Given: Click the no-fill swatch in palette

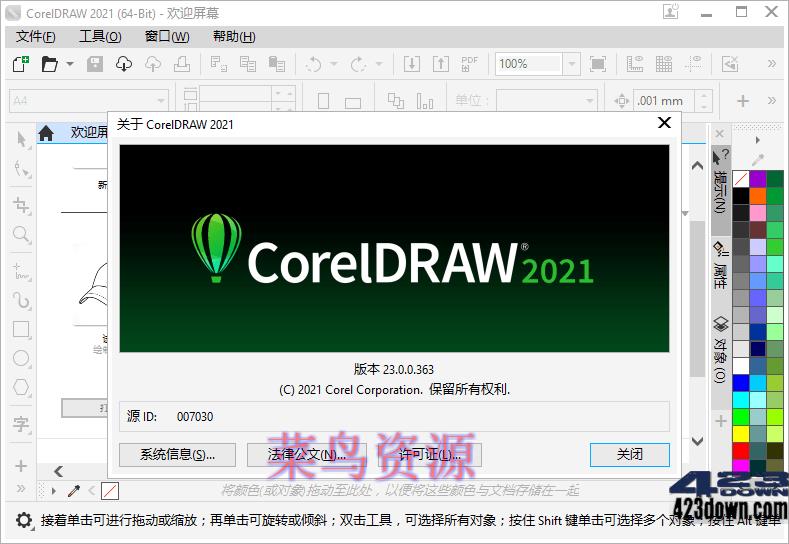Looking at the screenshot, I should pyautogui.click(x=741, y=179).
